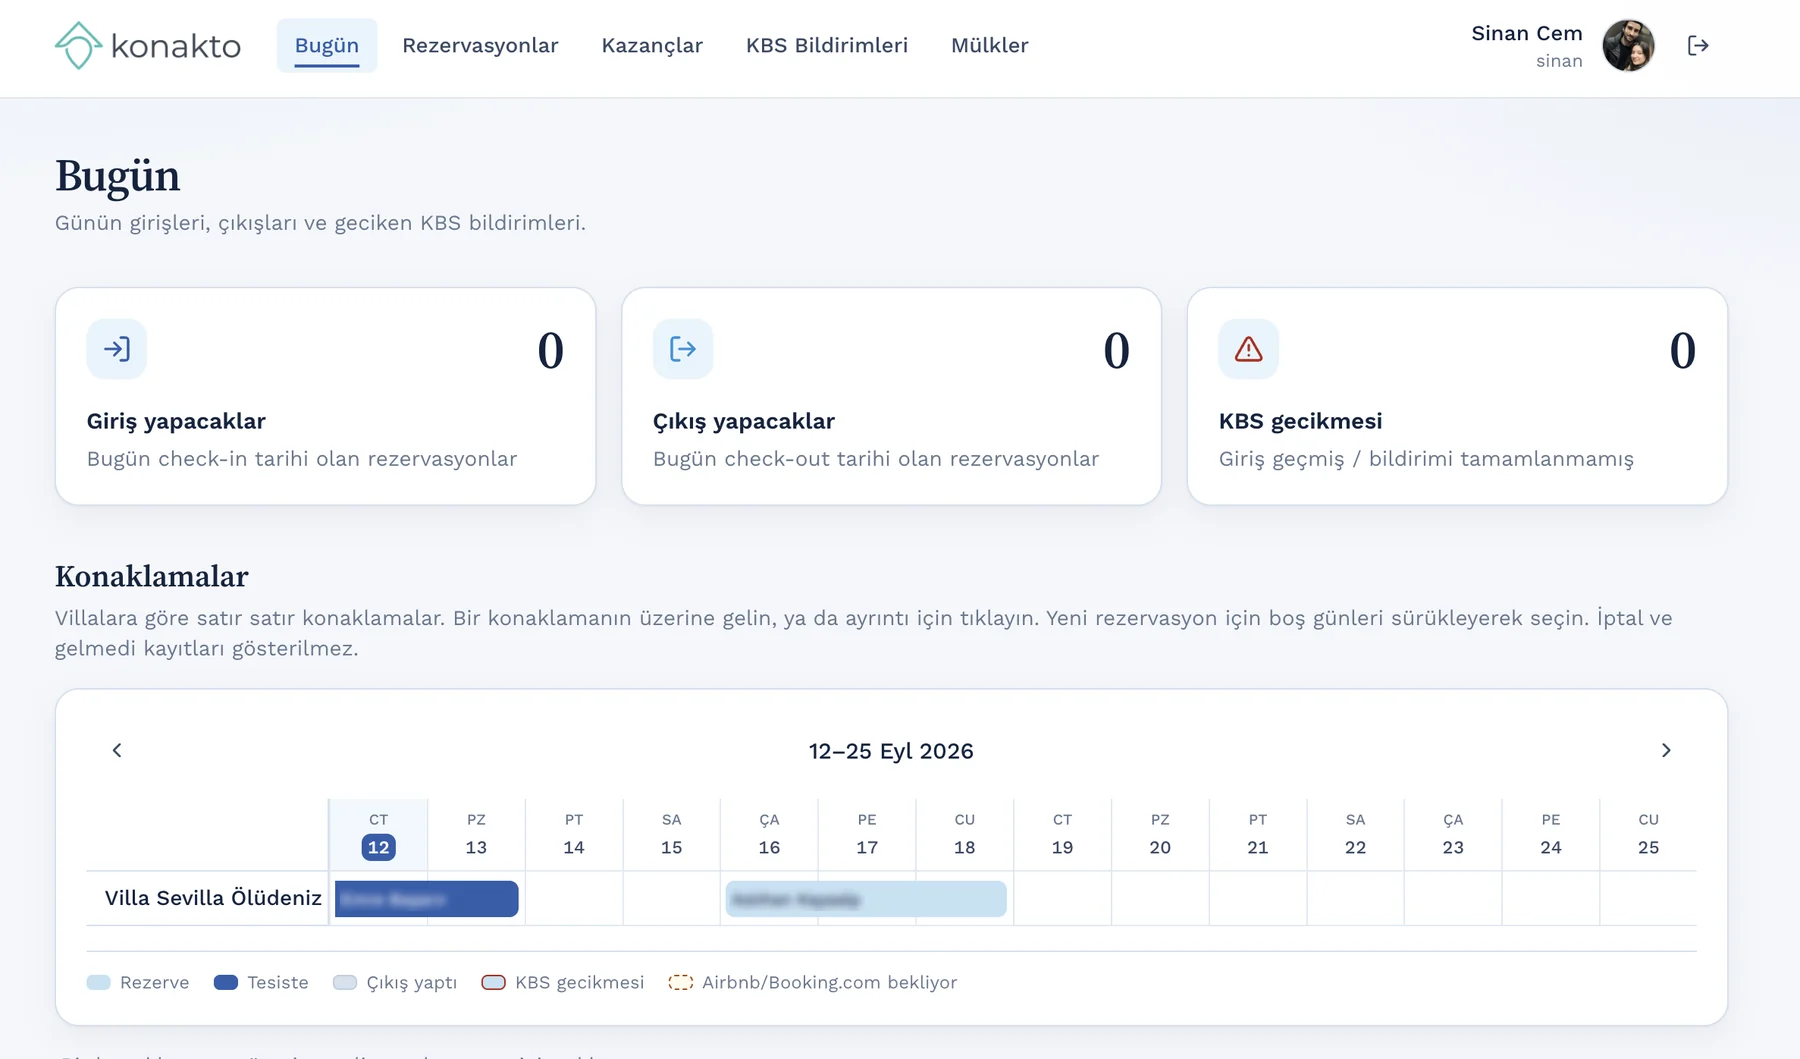
Task: Switch to KBS Bildirimleri tab
Action: click(827, 45)
